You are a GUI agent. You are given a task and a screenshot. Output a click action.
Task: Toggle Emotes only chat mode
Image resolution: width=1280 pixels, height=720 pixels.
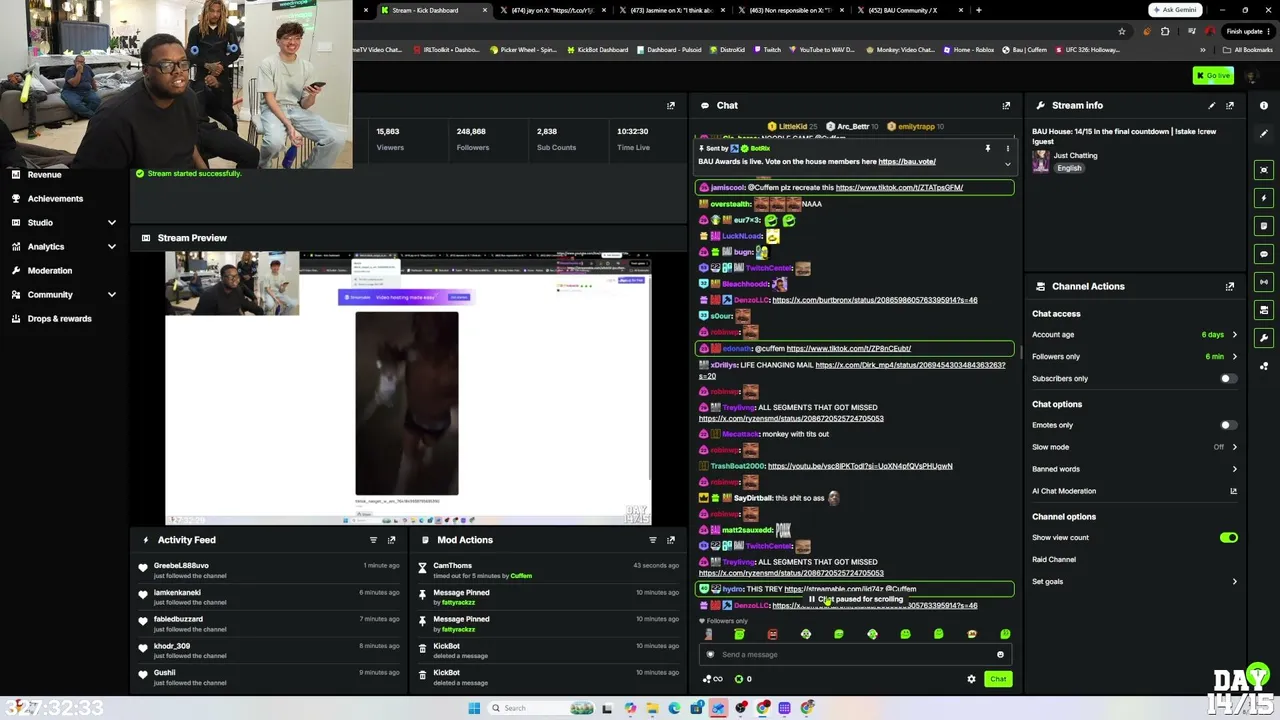[x=1228, y=425]
